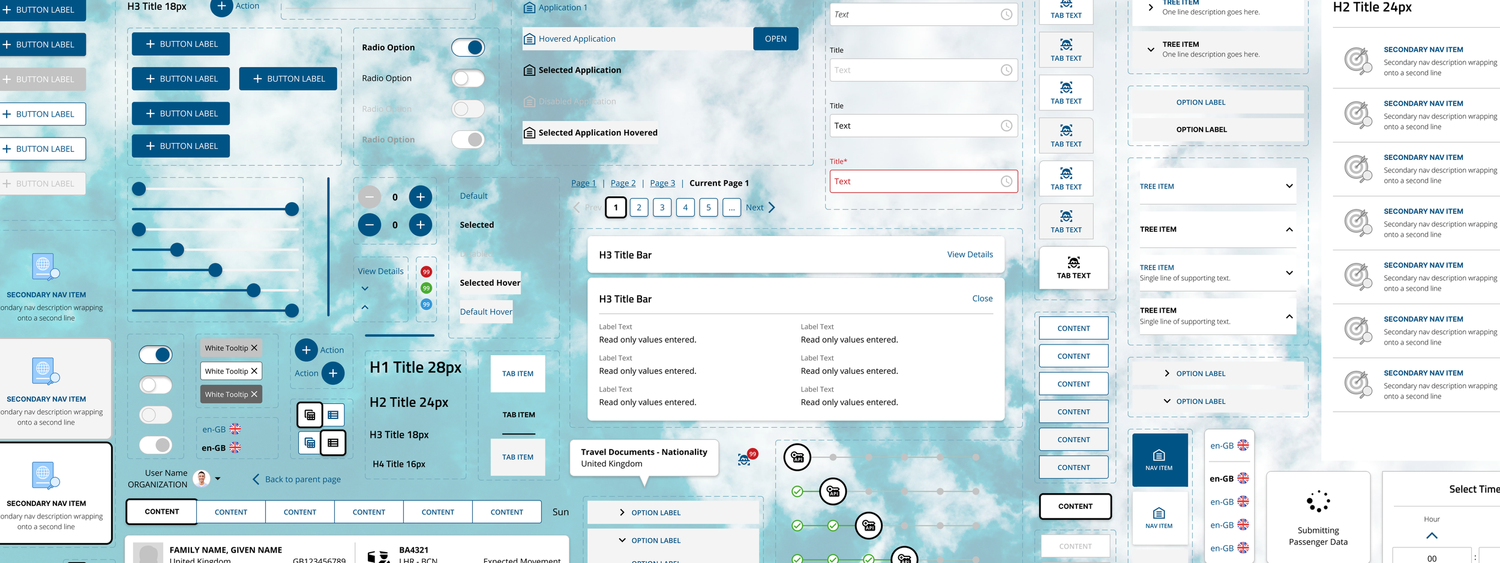Go to pagination page 4
The image size is (1500, 563).
tap(685, 208)
